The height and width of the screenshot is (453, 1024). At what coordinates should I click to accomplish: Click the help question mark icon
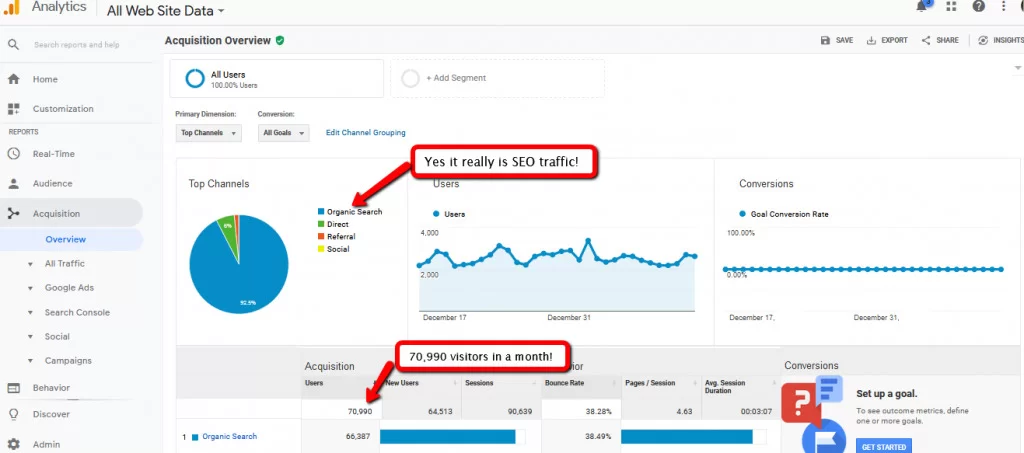click(x=978, y=7)
